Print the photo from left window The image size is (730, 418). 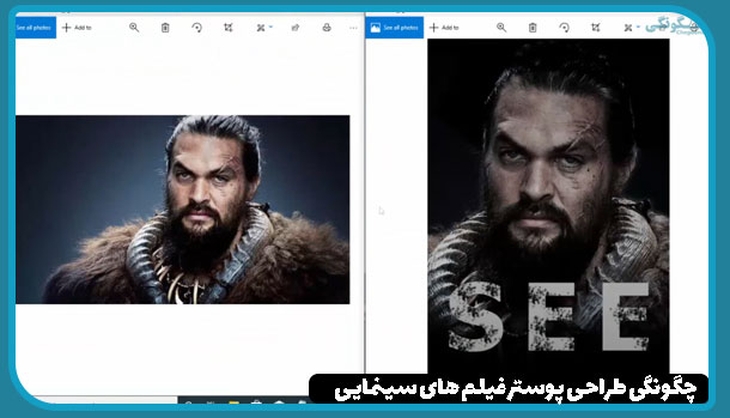tap(327, 28)
